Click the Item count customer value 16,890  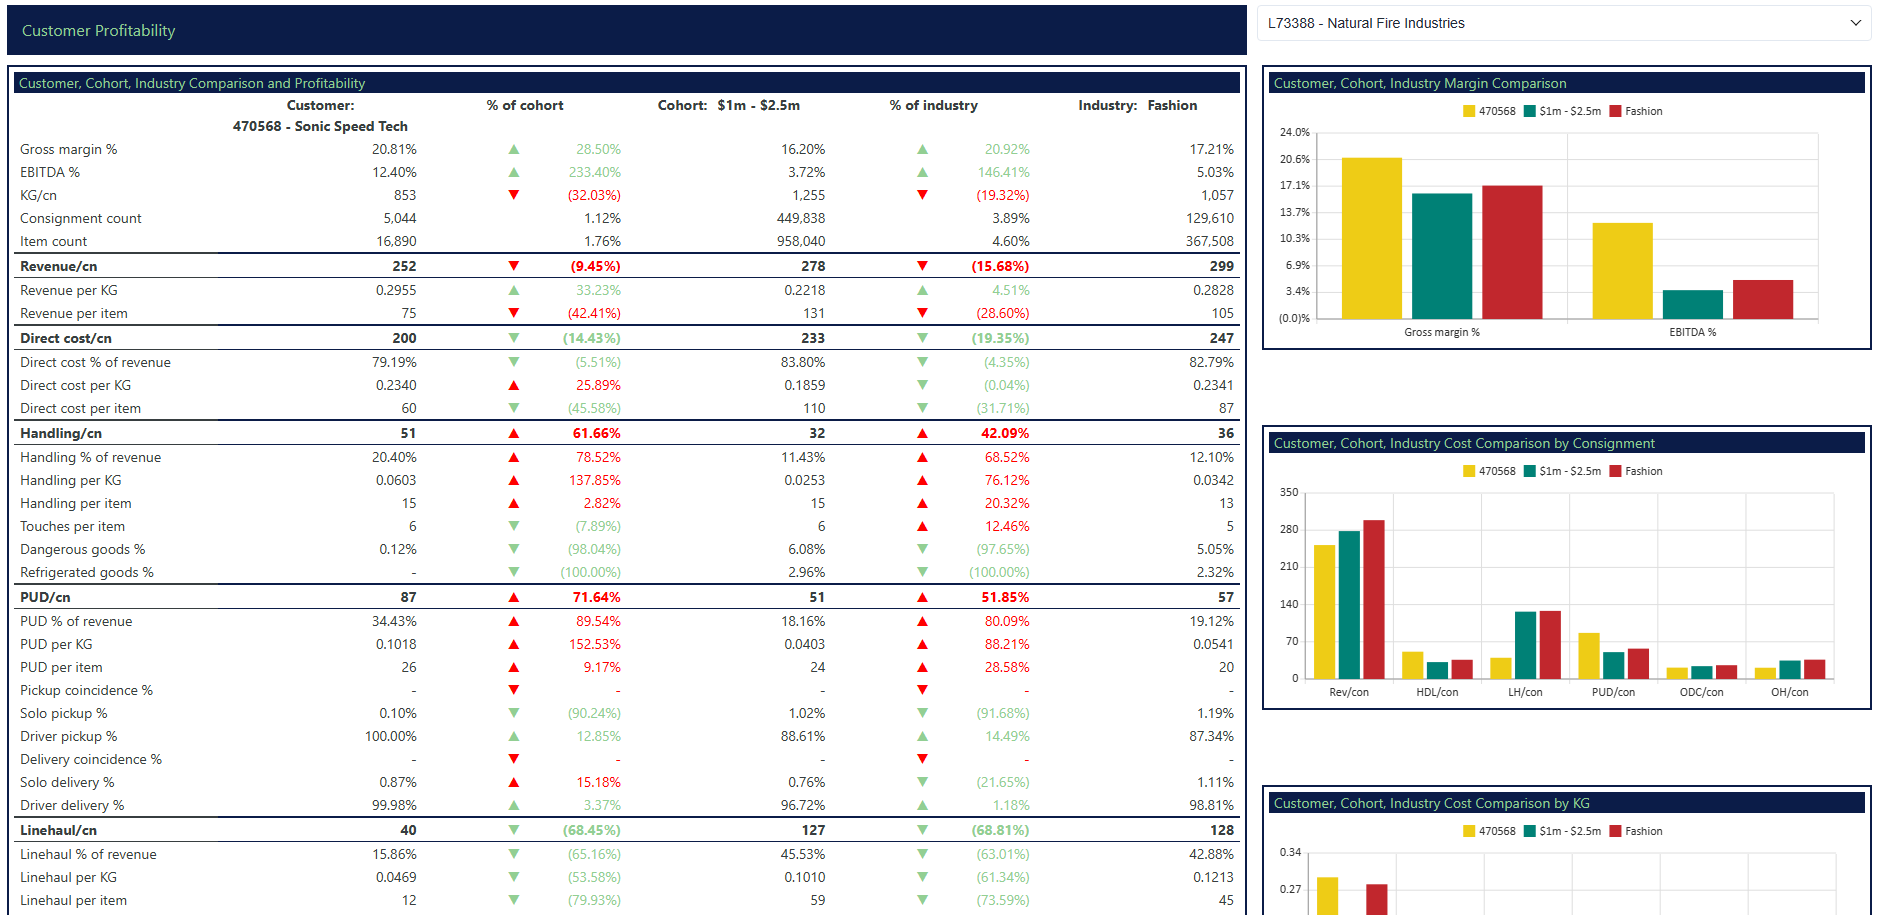click(x=397, y=241)
